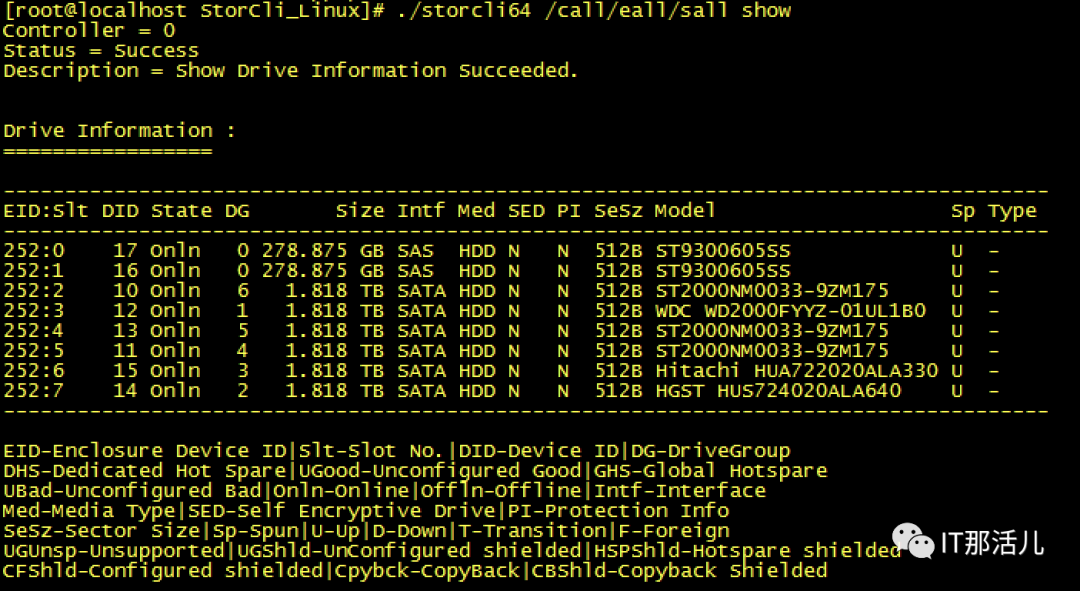Click 'Controller = 0' line

coord(90,31)
